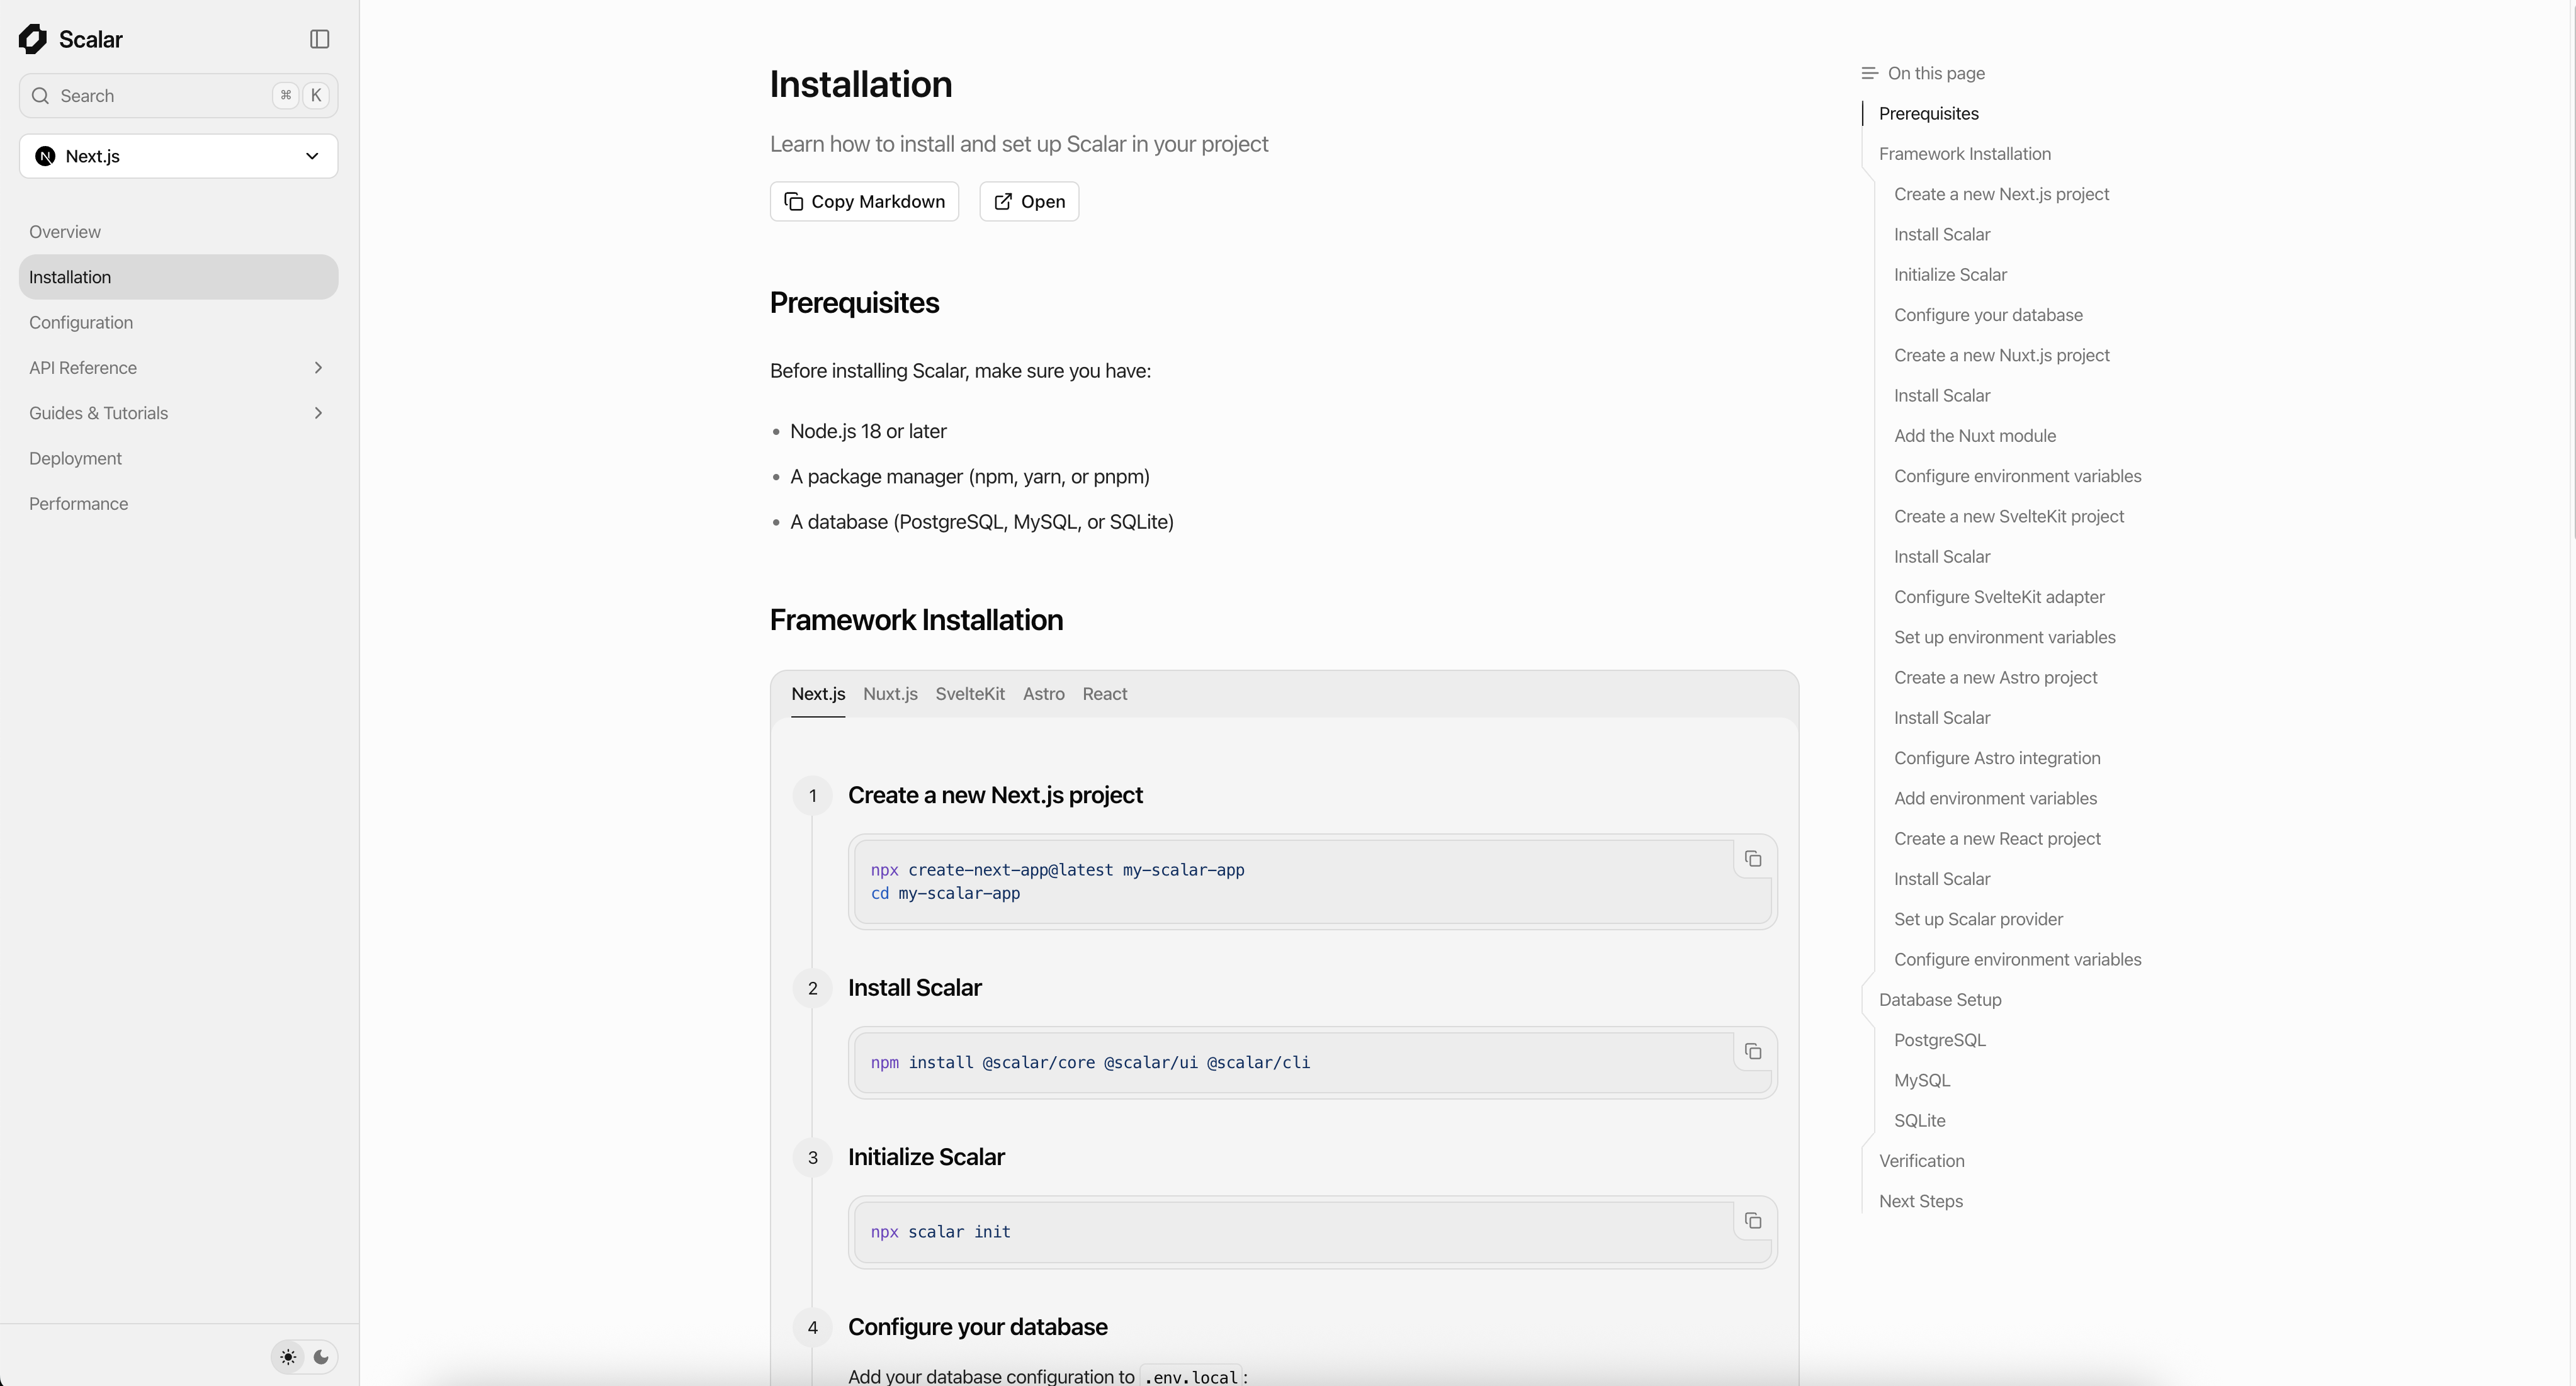This screenshot has height=1386, width=2576.
Task: Jump to SQLite in outline
Action: tap(1919, 1121)
